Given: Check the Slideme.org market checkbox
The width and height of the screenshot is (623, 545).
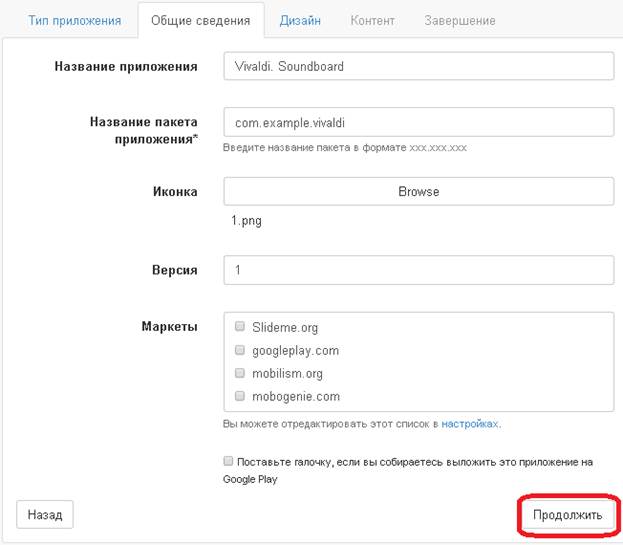Looking at the screenshot, I should (240, 326).
